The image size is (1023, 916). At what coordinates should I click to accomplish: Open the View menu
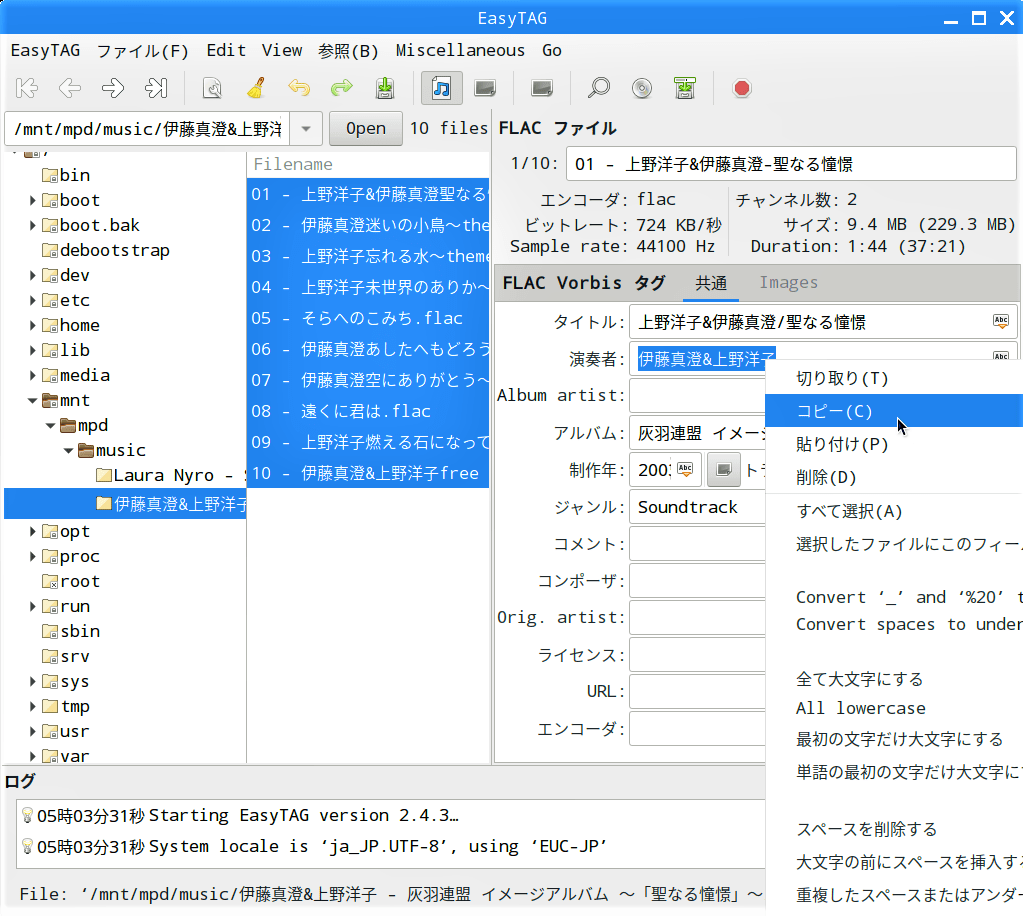pos(282,50)
